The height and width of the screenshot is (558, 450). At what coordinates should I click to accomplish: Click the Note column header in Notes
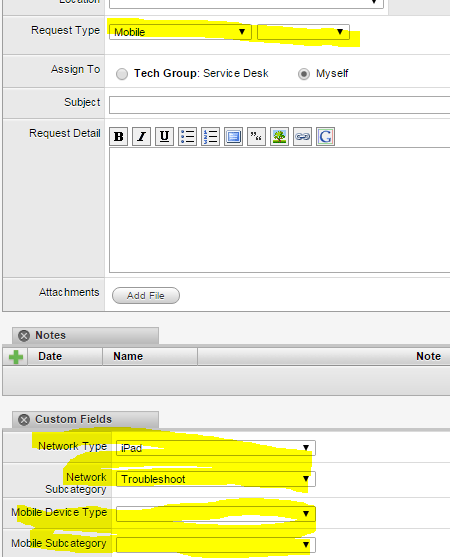click(429, 357)
